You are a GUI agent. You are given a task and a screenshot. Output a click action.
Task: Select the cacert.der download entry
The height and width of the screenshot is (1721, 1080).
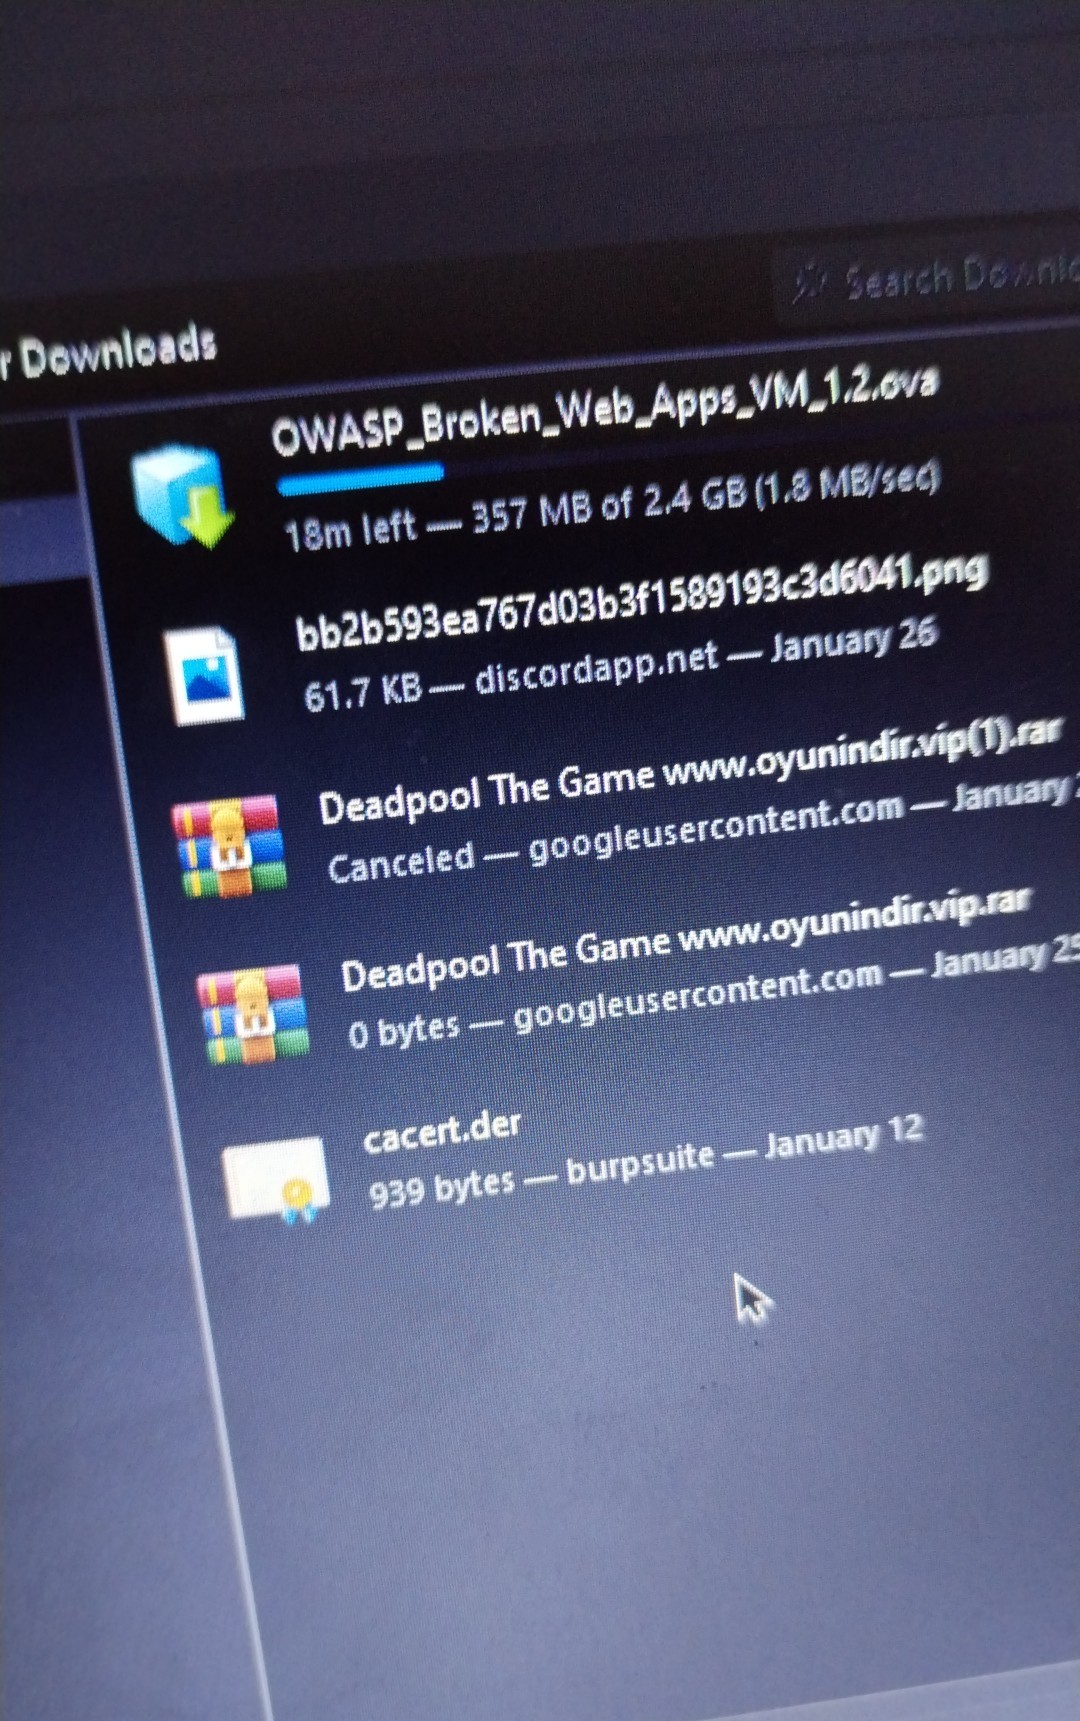442,1131
